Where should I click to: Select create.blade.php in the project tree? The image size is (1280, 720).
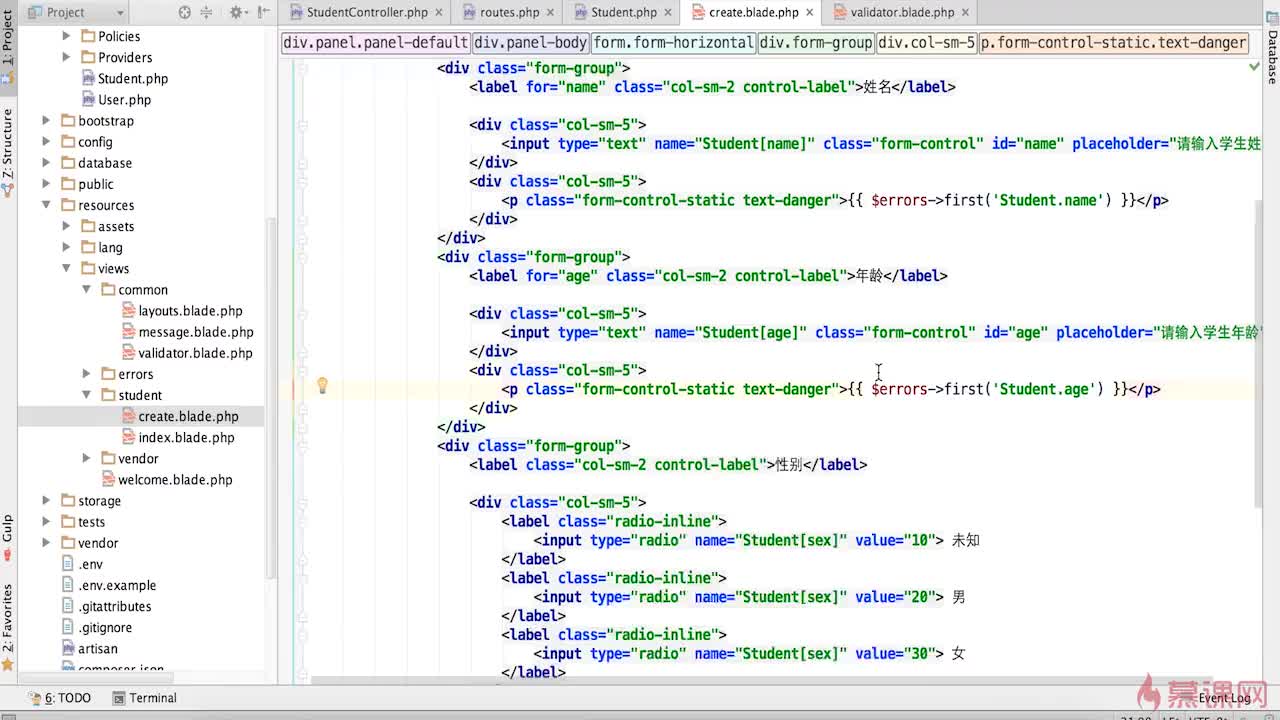point(189,416)
